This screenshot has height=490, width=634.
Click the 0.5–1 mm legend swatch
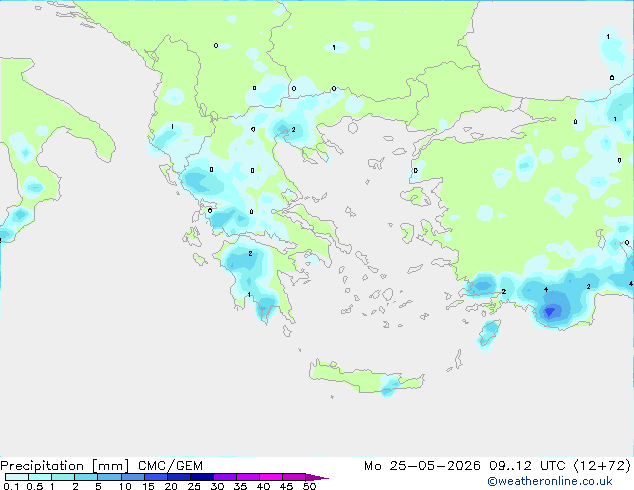click(40, 477)
